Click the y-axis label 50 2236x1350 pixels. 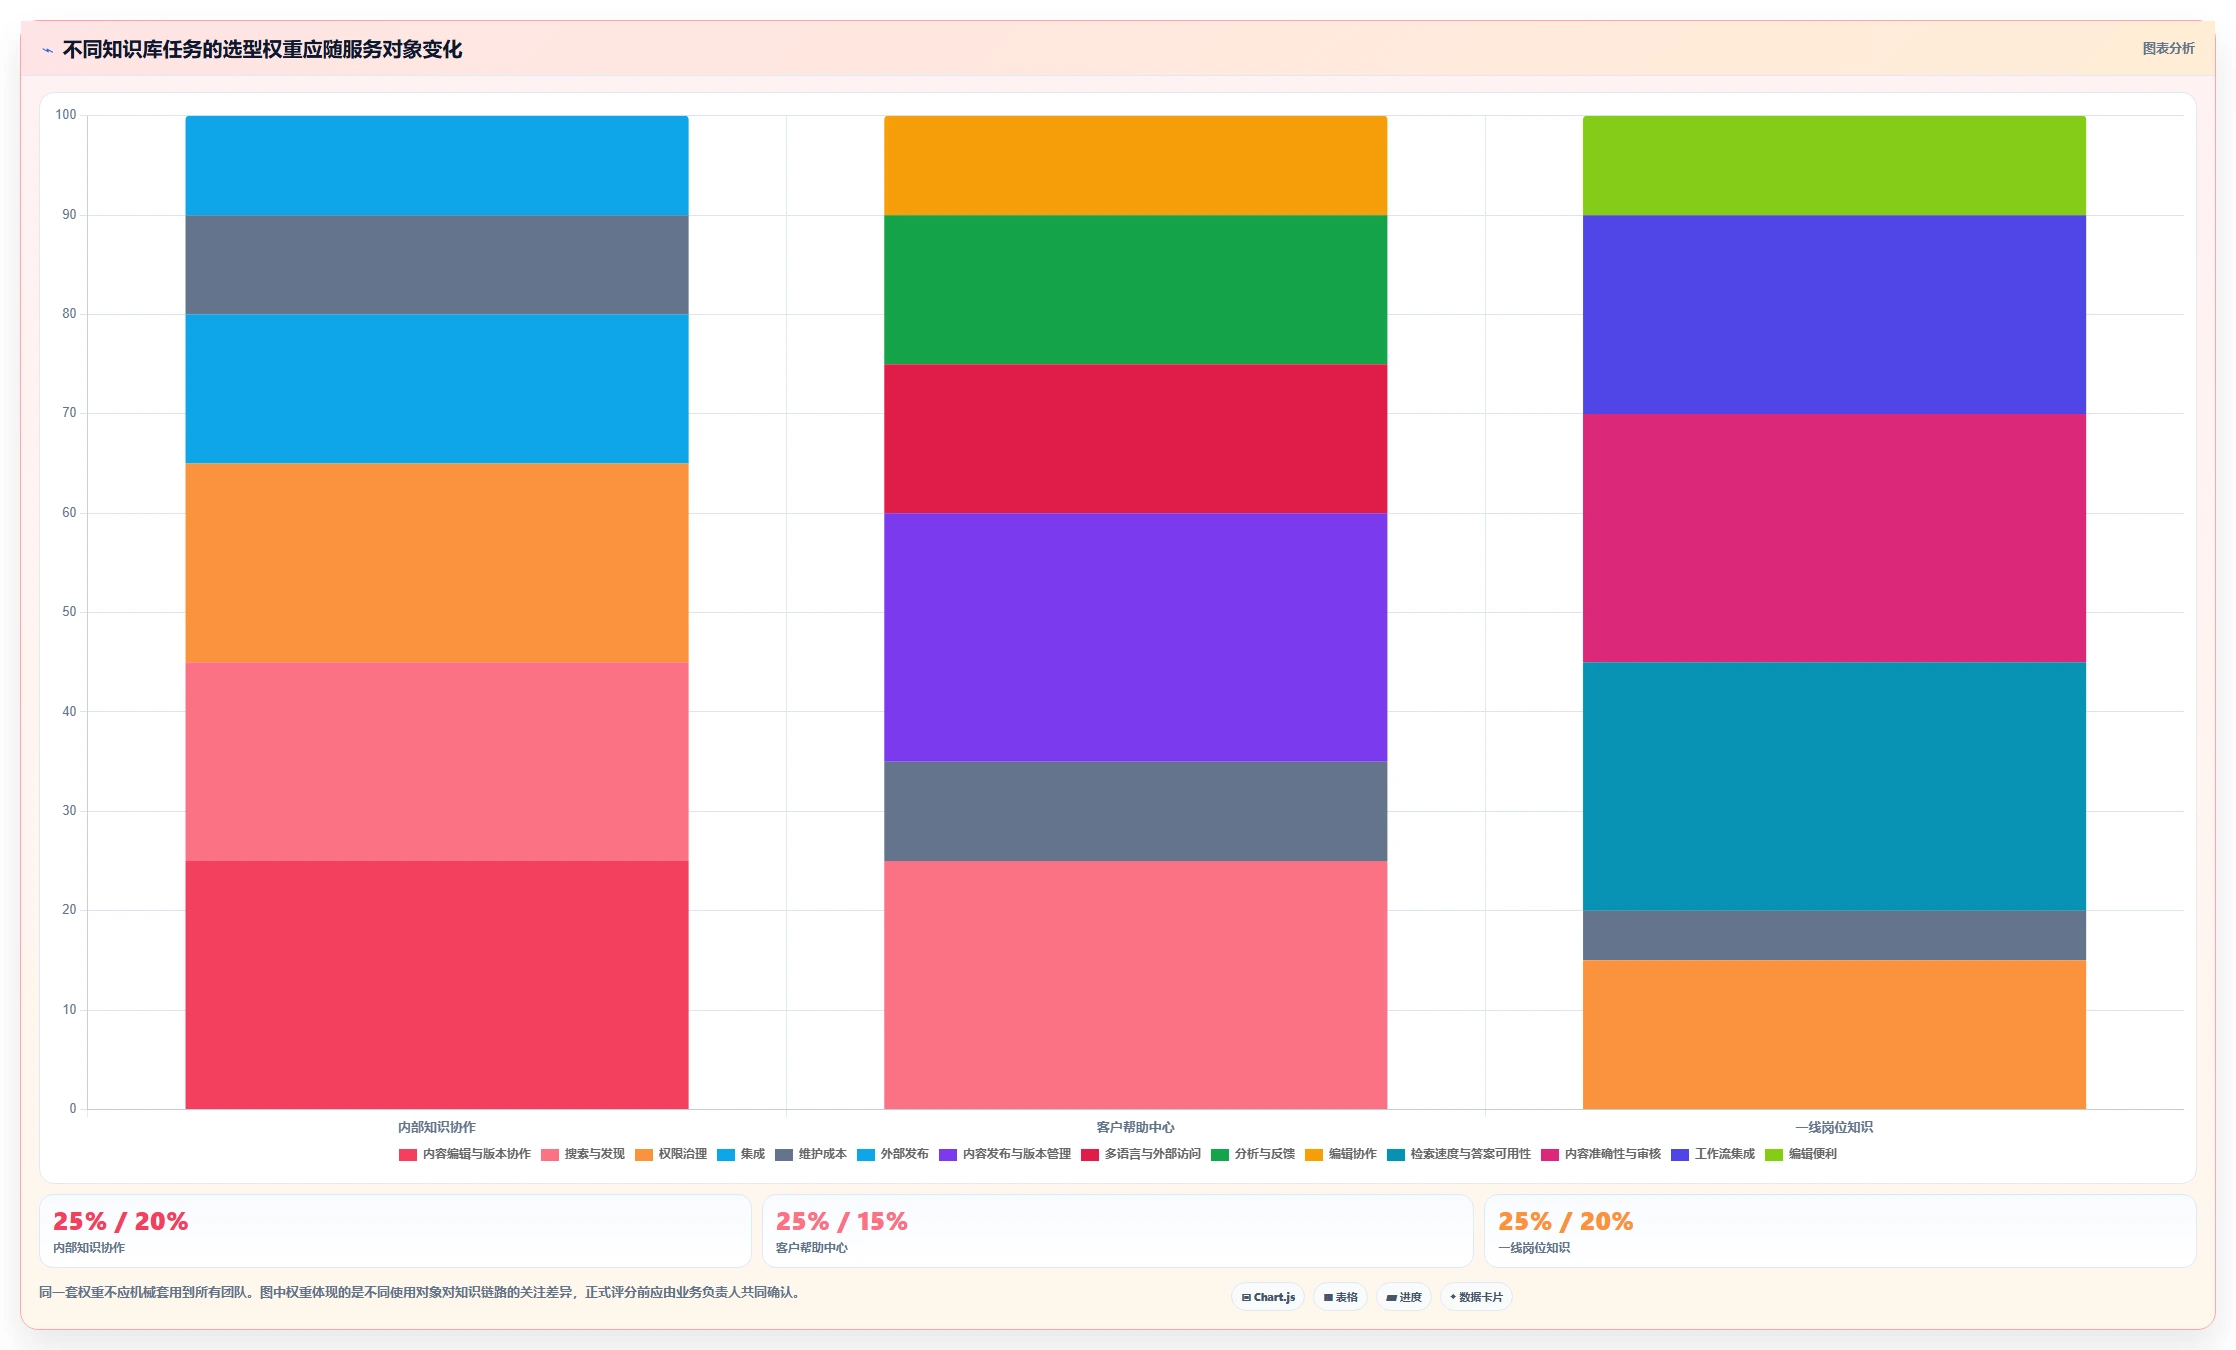[x=69, y=612]
